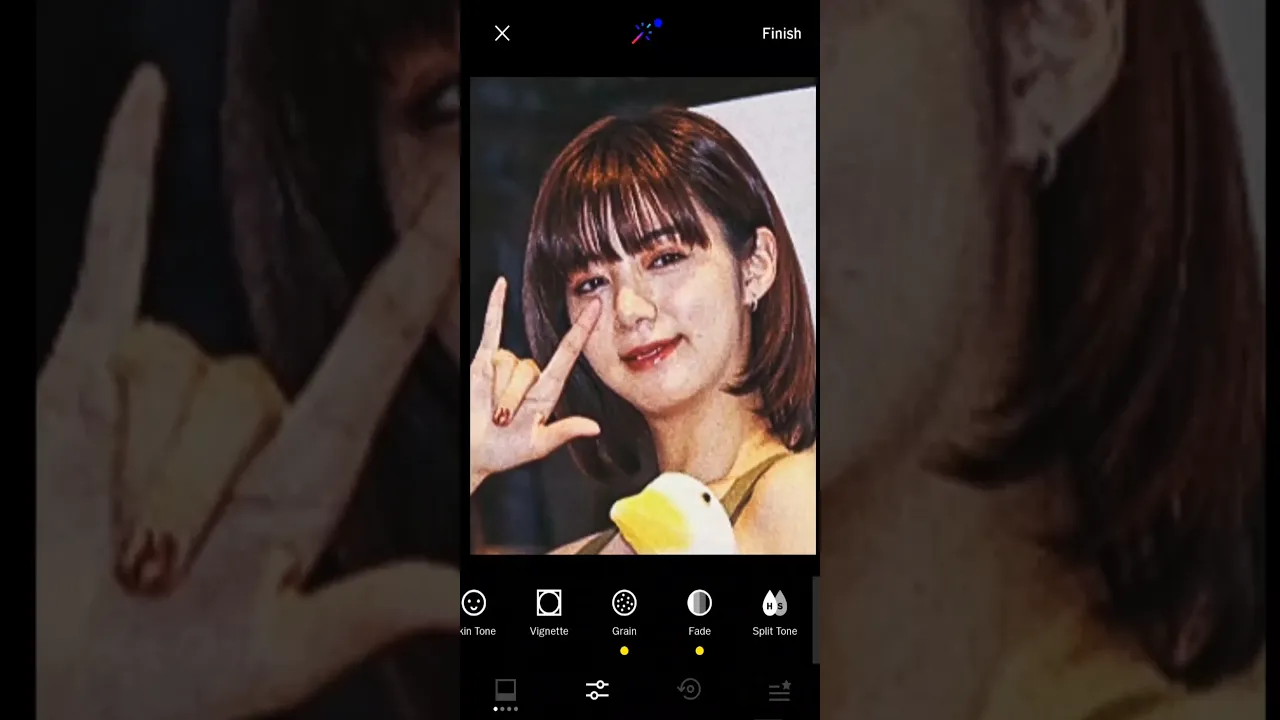1280x720 pixels.
Task: Tap the photo preview of the woman
Action: point(643,316)
